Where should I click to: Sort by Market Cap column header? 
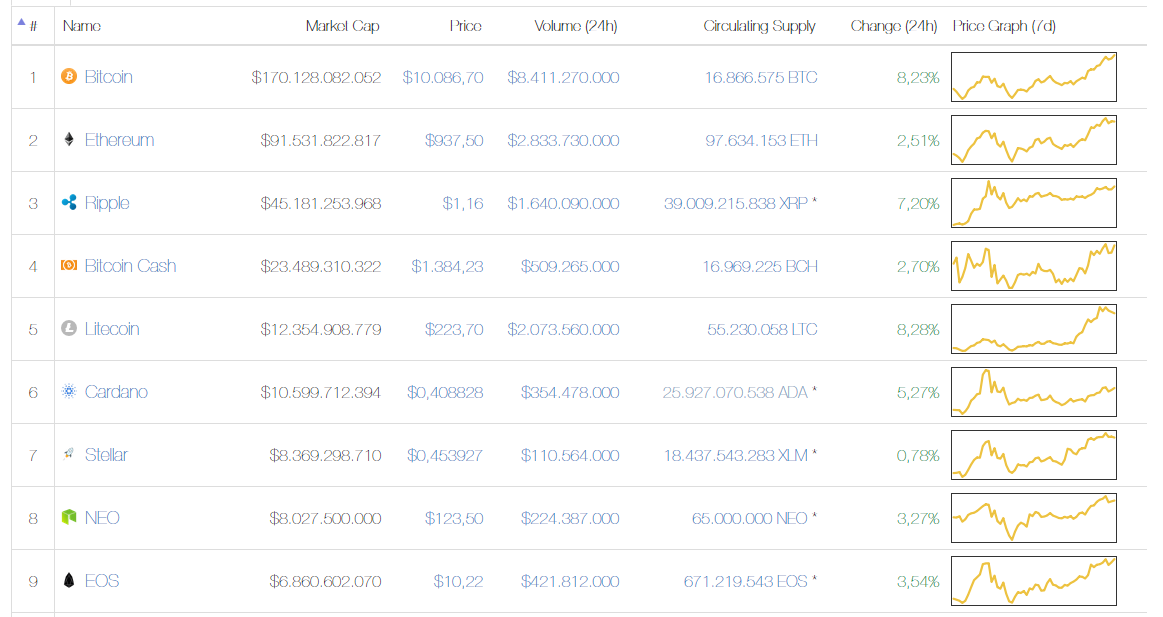[342, 26]
